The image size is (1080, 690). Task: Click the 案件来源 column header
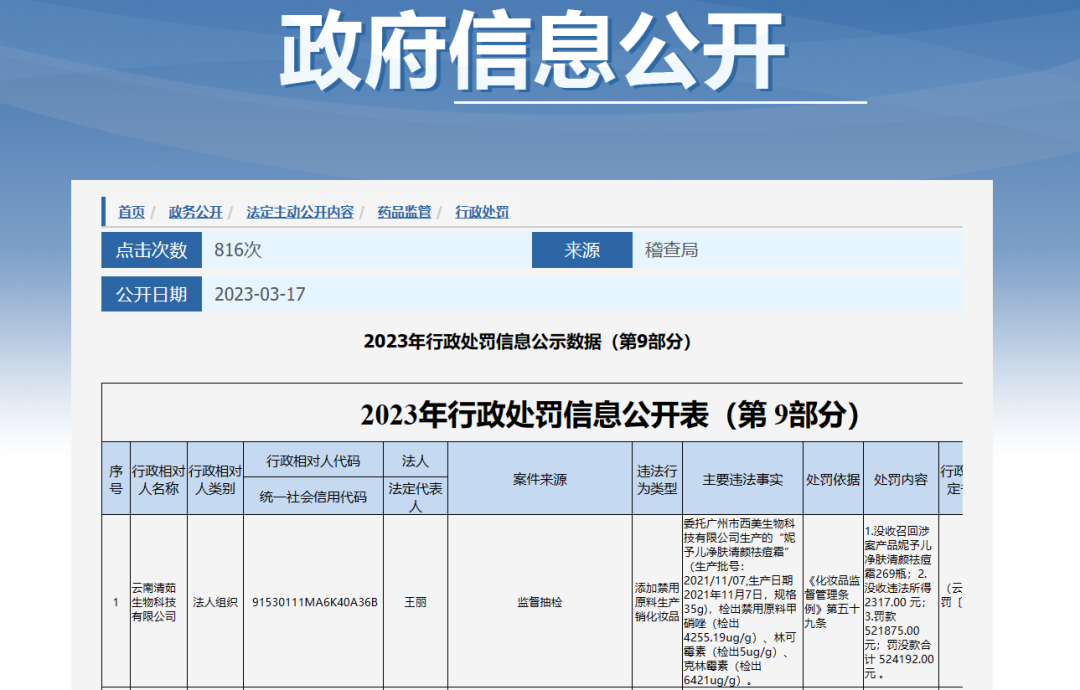540,480
